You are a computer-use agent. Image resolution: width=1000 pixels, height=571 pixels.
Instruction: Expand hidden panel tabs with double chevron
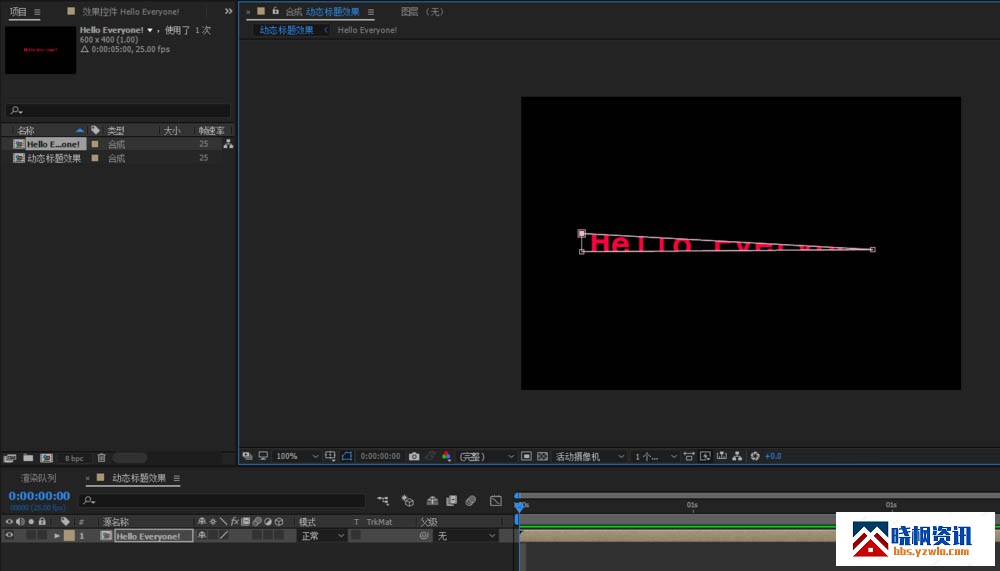click(x=228, y=11)
